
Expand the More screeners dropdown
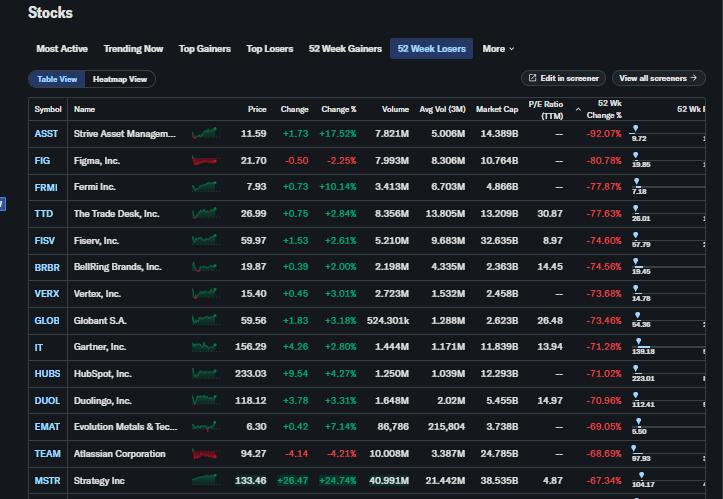pyautogui.click(x=498, y=49)
